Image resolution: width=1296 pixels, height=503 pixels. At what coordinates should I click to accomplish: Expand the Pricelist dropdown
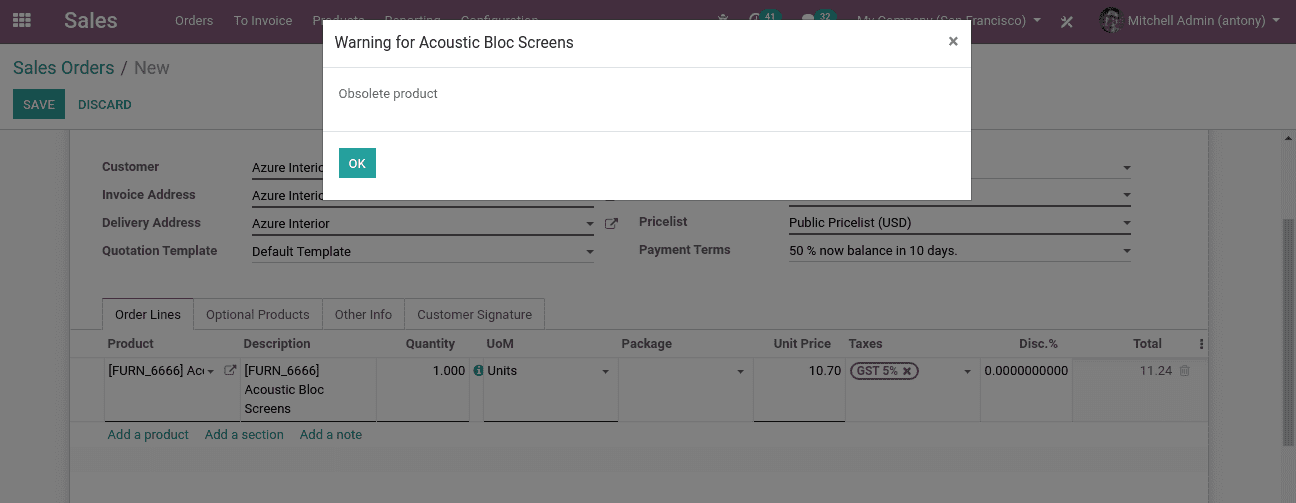click(x=1126, y=223)
